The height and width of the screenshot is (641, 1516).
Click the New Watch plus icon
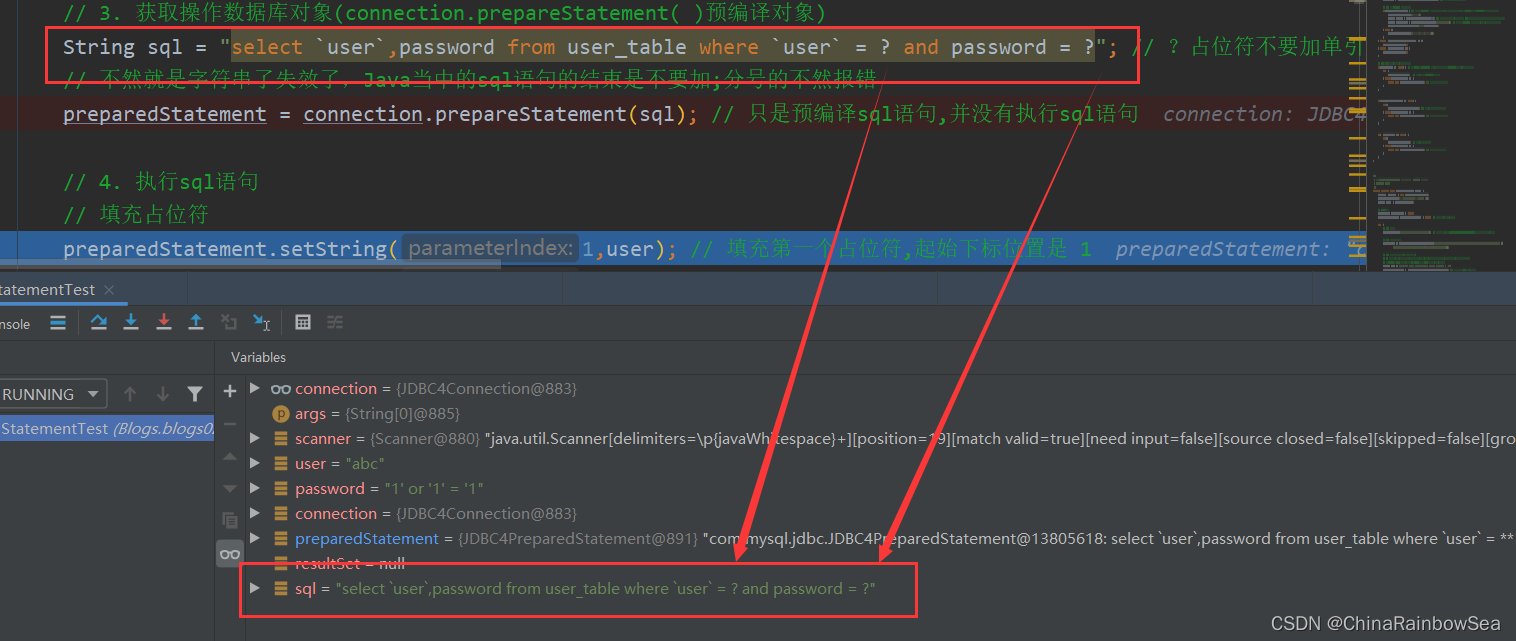(x=230, y=391)
